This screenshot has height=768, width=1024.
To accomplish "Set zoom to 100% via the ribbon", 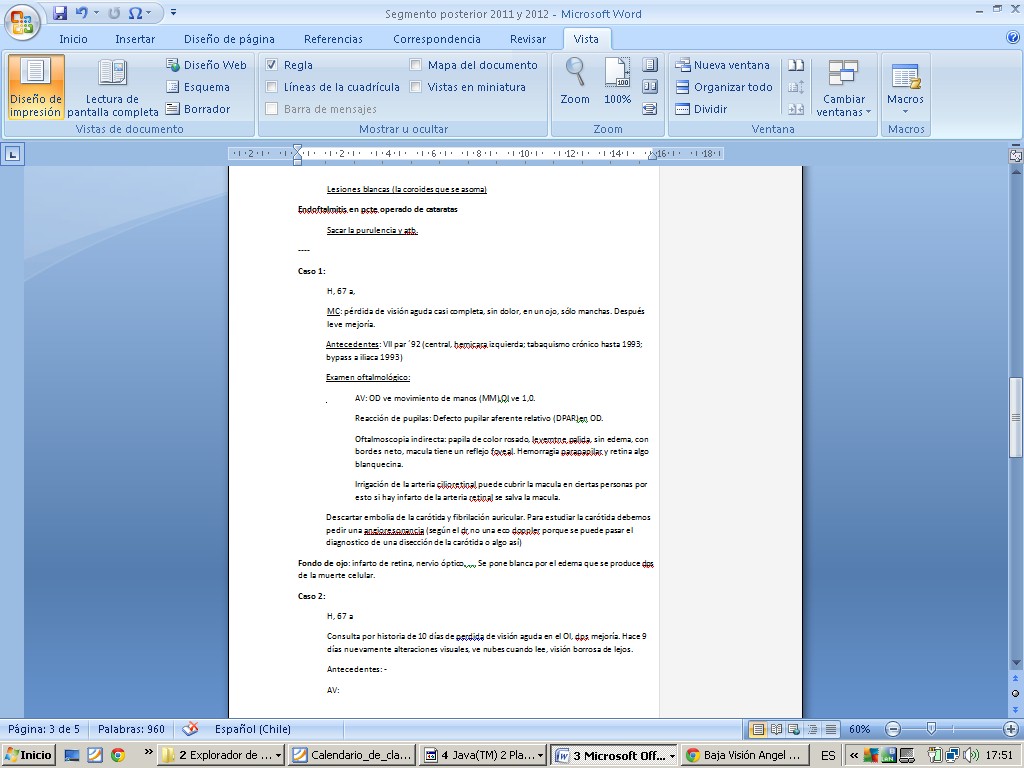I will point(617,81).
